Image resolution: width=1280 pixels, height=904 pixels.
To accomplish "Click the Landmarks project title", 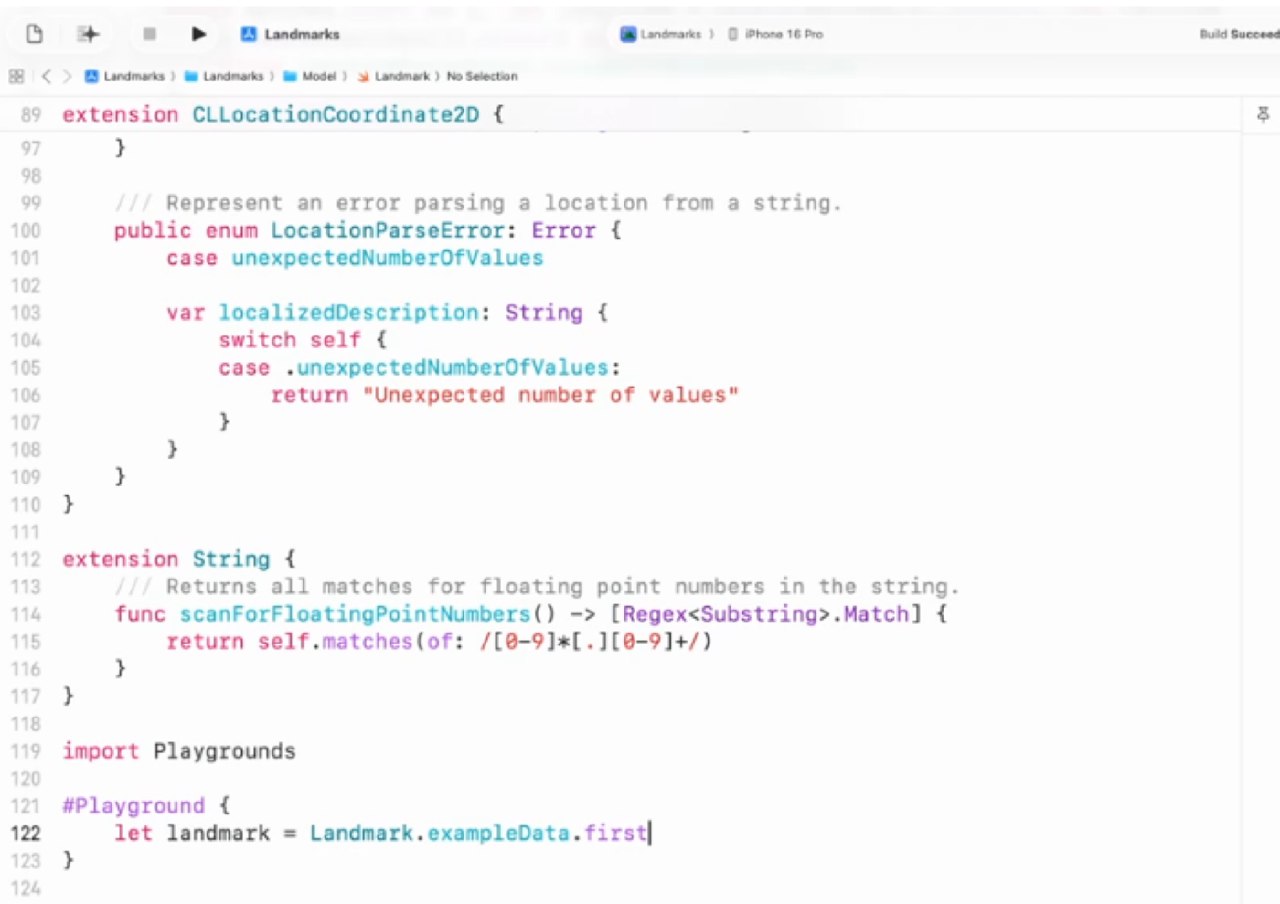I will (x=301, y=34).
